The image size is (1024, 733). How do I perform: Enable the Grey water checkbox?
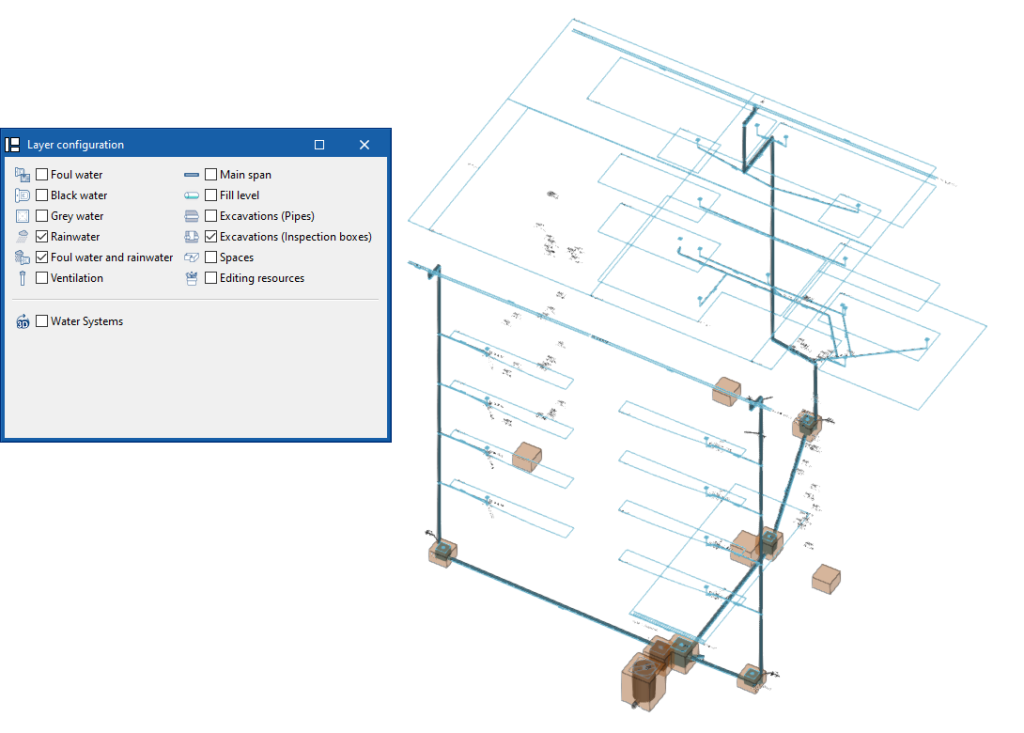(x=41, y=215)
